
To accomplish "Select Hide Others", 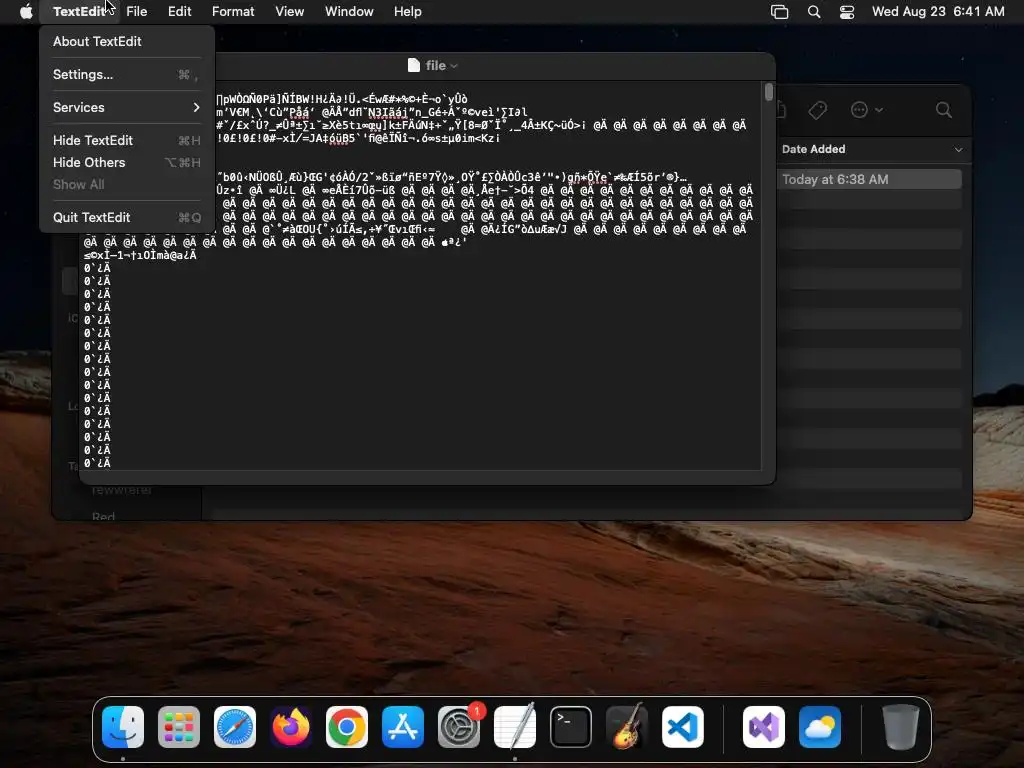I will point(126,163).
